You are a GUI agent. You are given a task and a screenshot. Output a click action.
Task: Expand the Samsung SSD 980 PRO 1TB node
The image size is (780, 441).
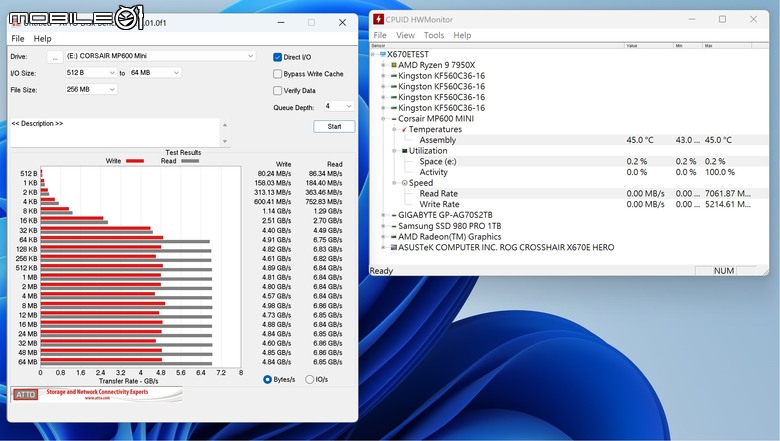pyautogui.click(x=384, y=226)
